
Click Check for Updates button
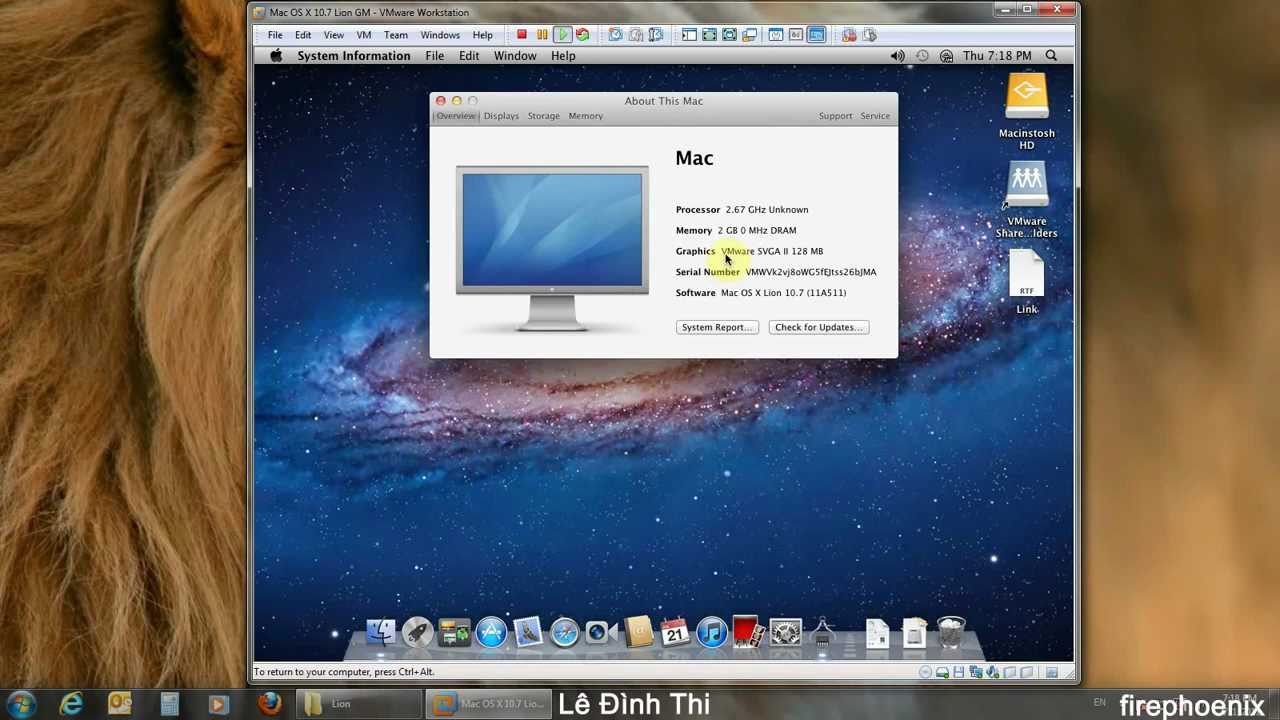818,327
